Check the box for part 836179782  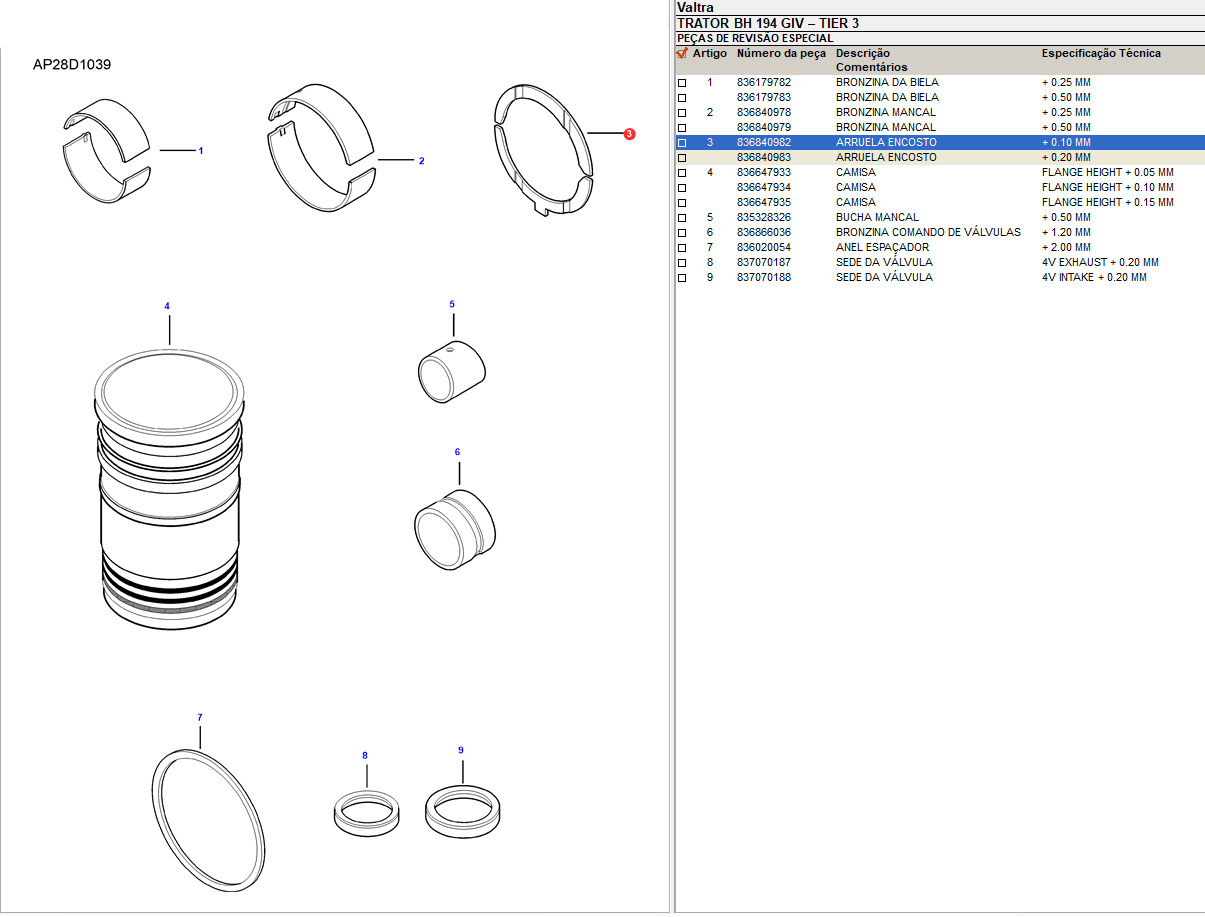682,83
